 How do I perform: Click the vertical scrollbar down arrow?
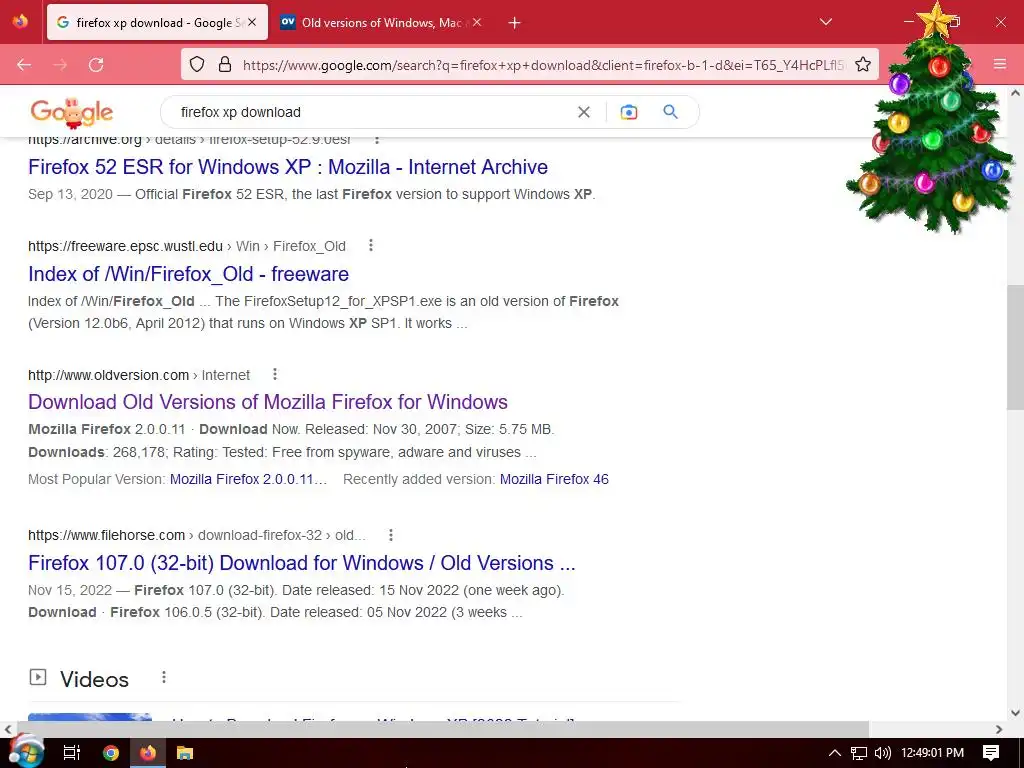1015,713
